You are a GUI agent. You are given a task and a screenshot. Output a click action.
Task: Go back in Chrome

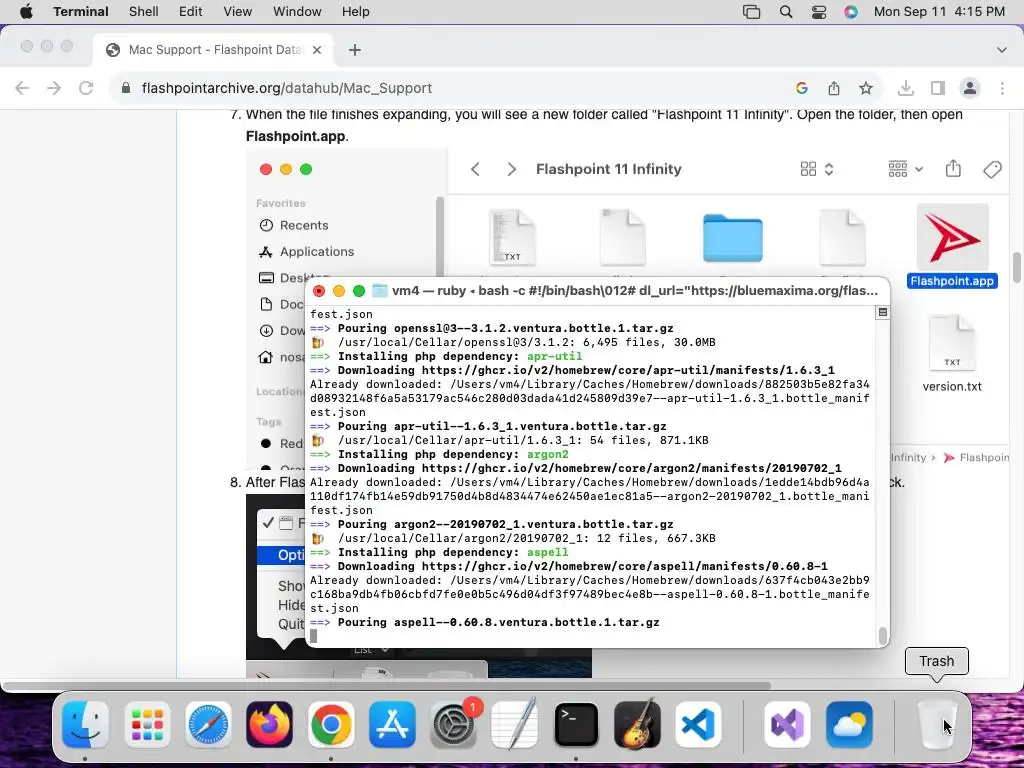[22, 88]
